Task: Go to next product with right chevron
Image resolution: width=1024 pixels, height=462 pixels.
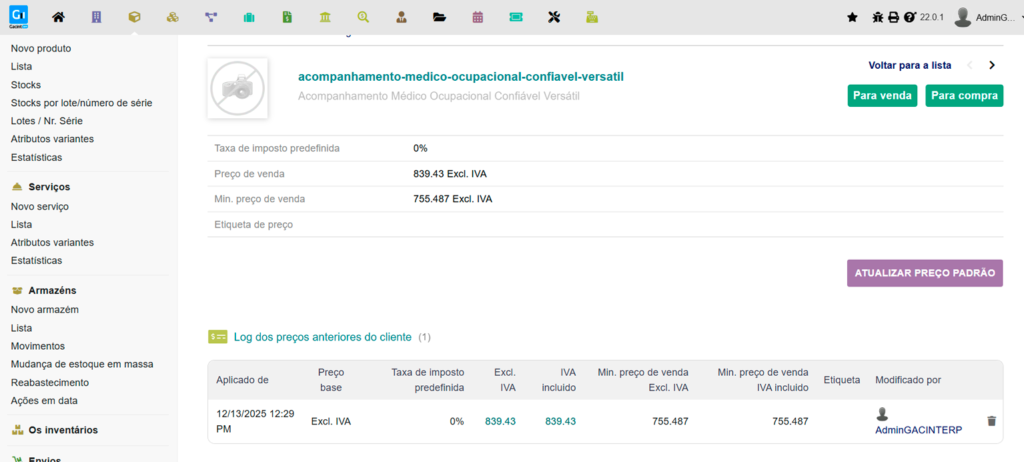Action: [x=991, y=65]
